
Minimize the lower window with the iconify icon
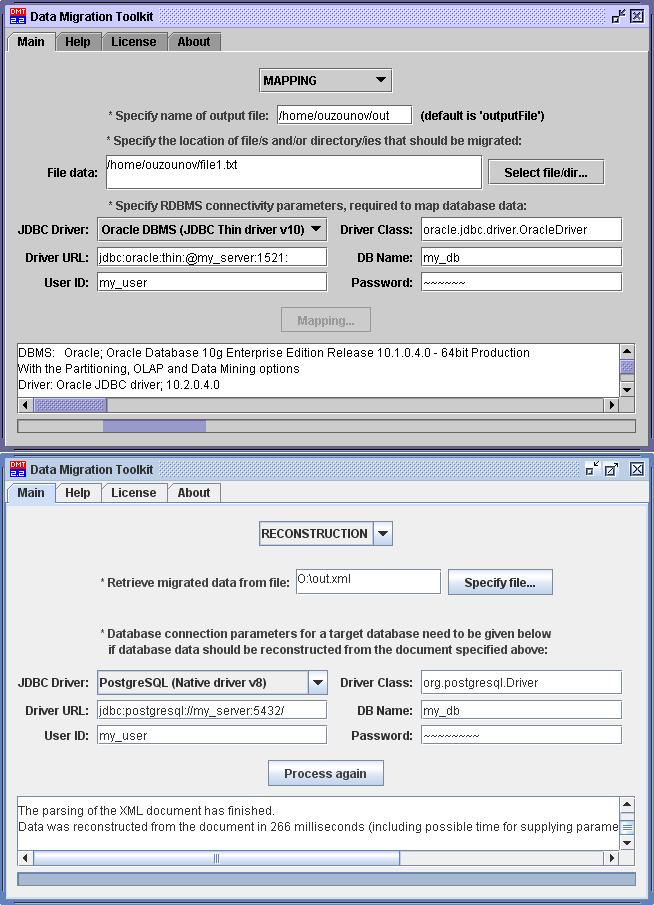point(592,469)
